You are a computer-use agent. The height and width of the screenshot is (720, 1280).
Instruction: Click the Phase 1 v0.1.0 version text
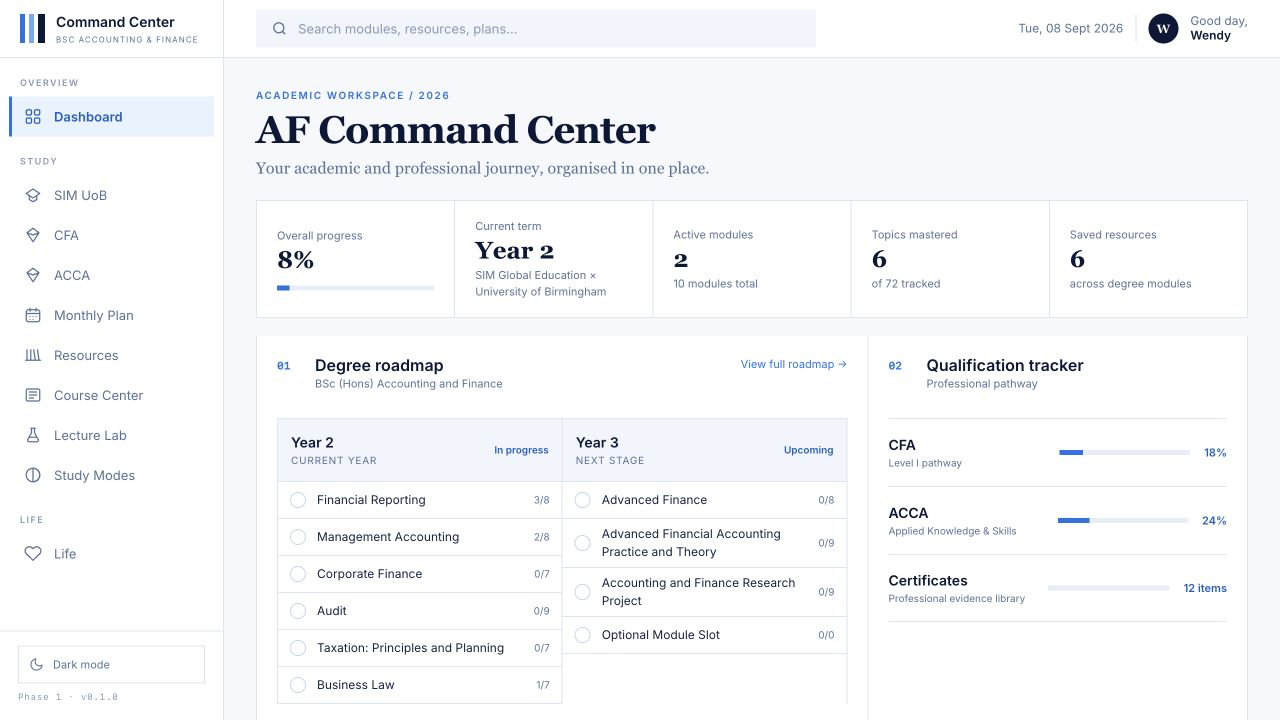(68, 697)
